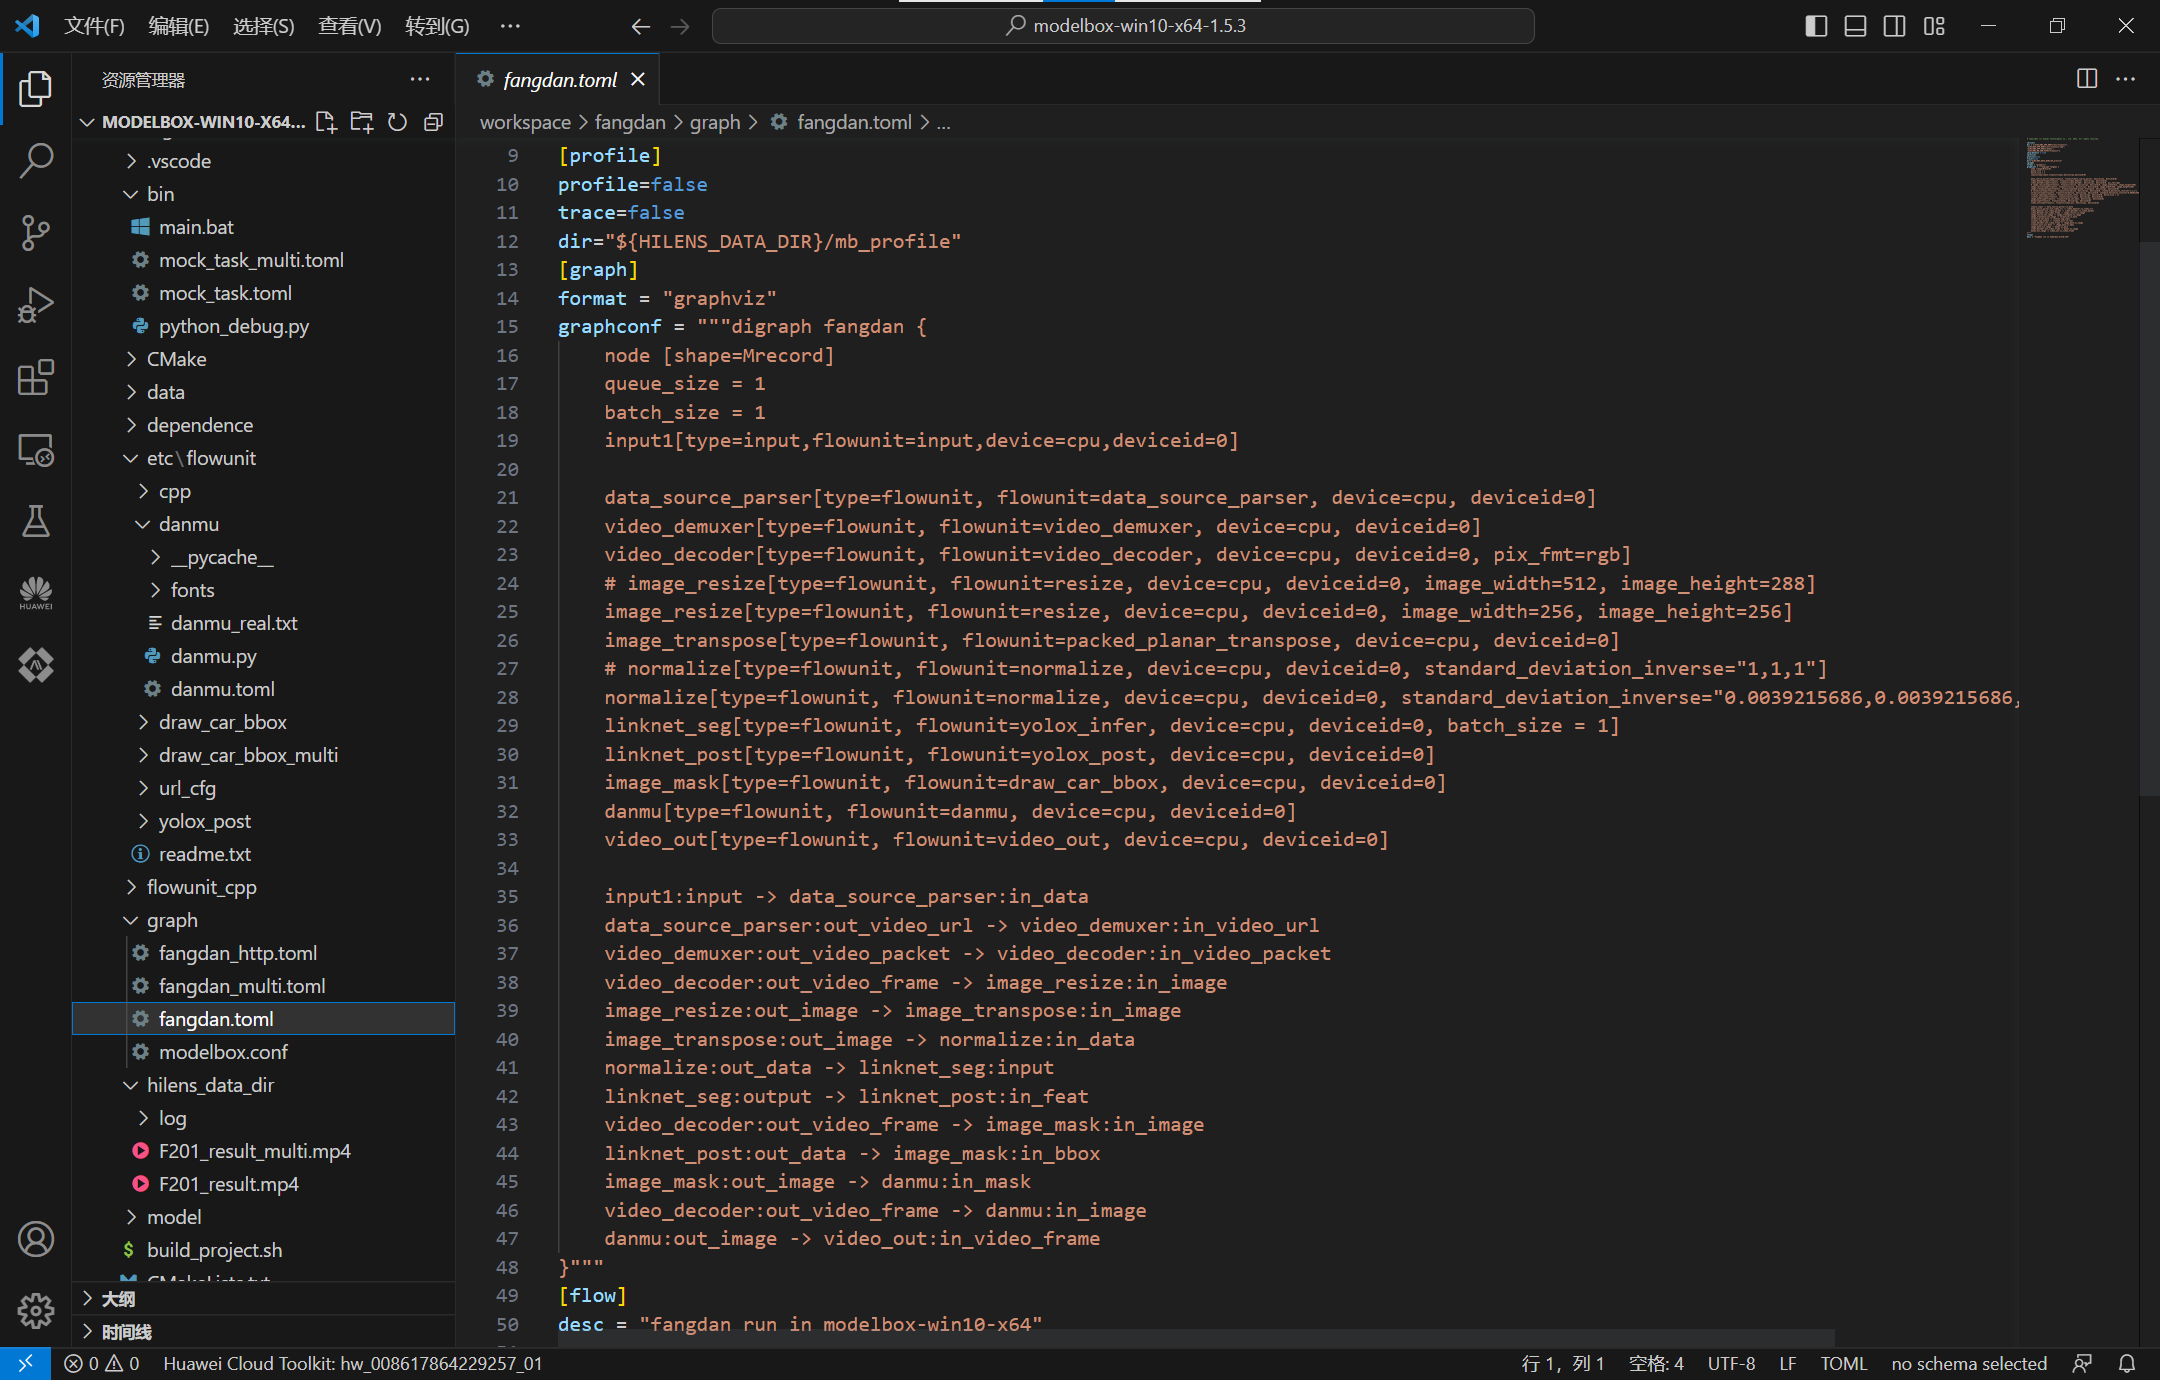Click Huawei Cloud Toolkit account status item
This screenshot has height=1380, width=2160.
tap(352, 1363)
